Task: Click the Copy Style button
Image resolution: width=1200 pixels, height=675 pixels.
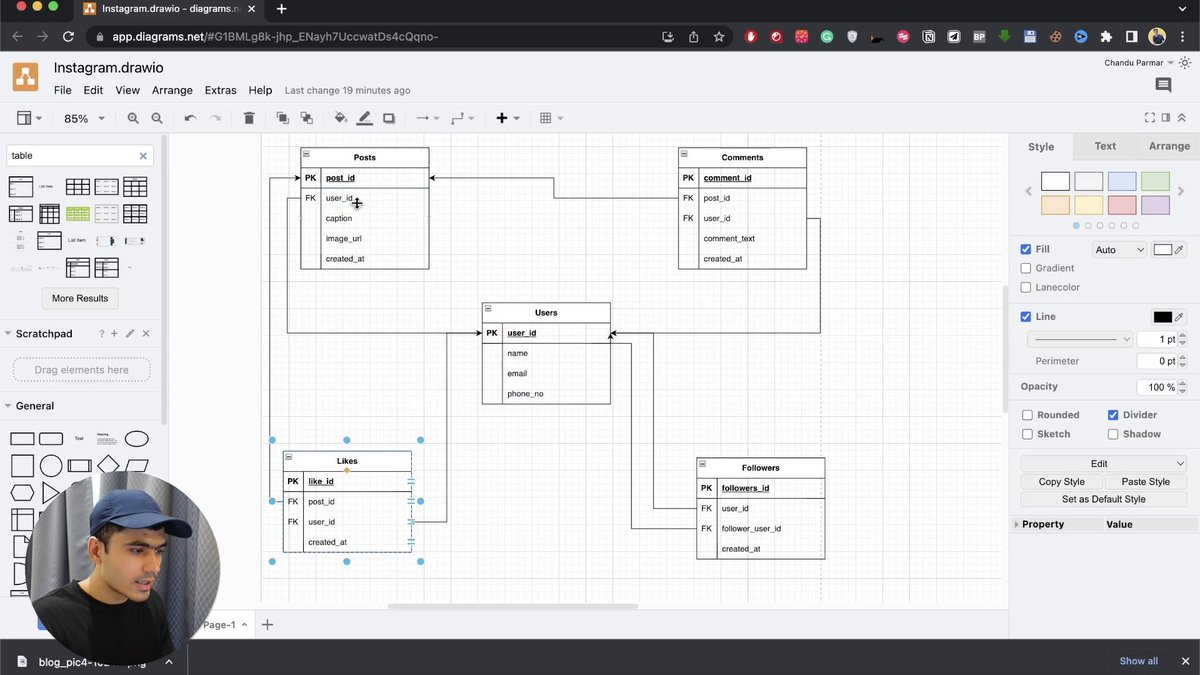Action: tap(1062, 482)
